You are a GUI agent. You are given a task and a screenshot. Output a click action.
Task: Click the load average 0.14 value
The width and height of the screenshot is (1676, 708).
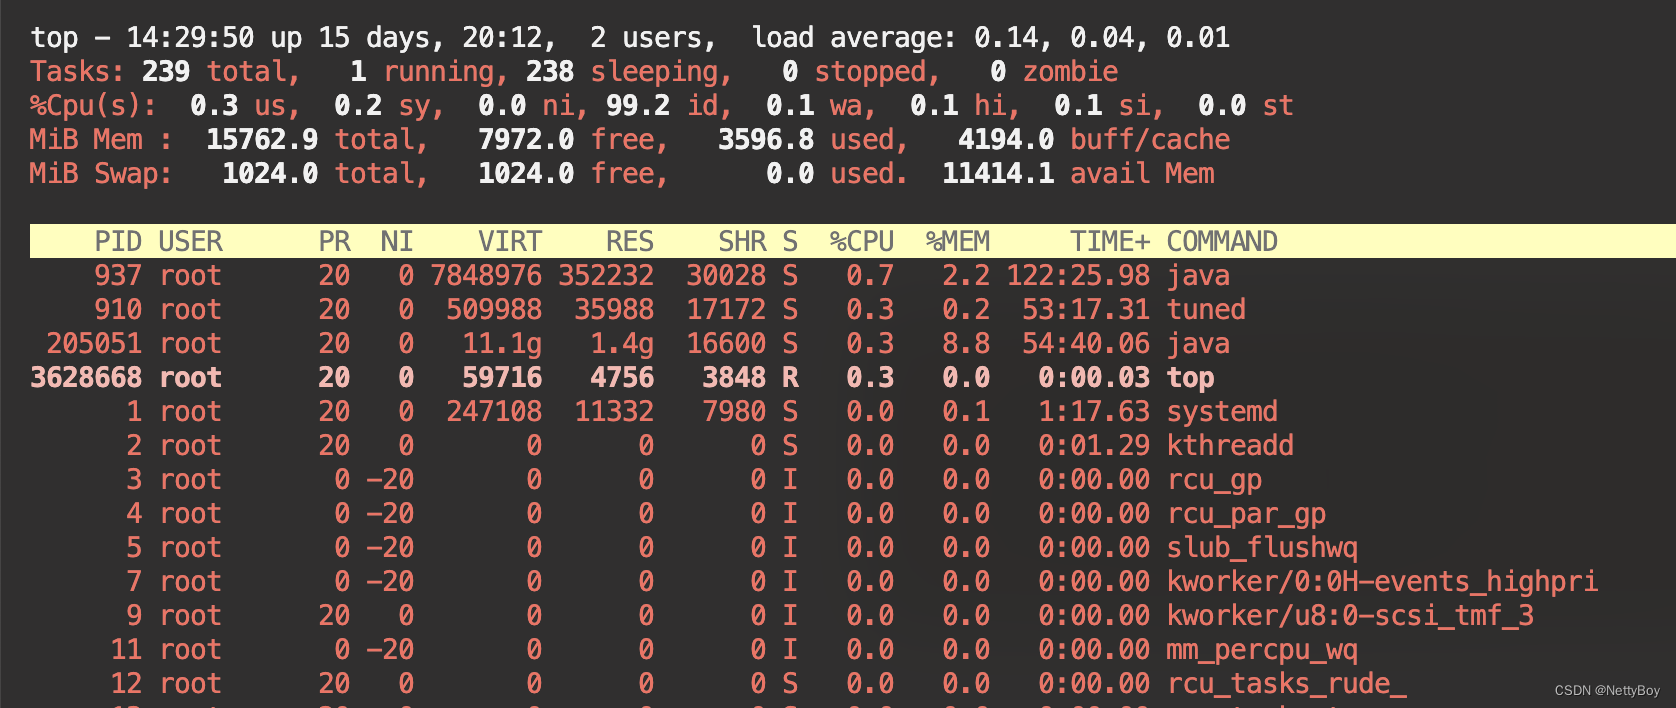[1006, 38]
